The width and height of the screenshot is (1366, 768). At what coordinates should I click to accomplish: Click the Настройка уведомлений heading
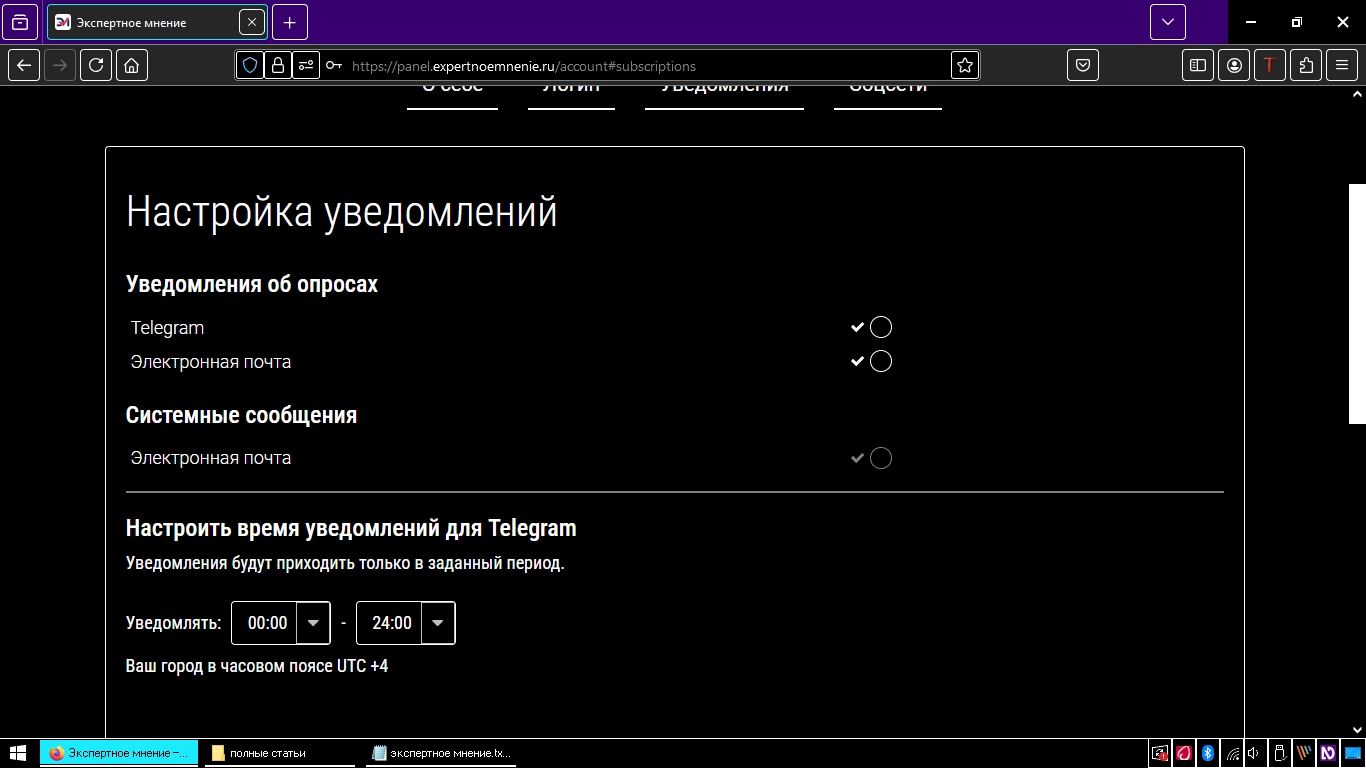coord(342,212)
